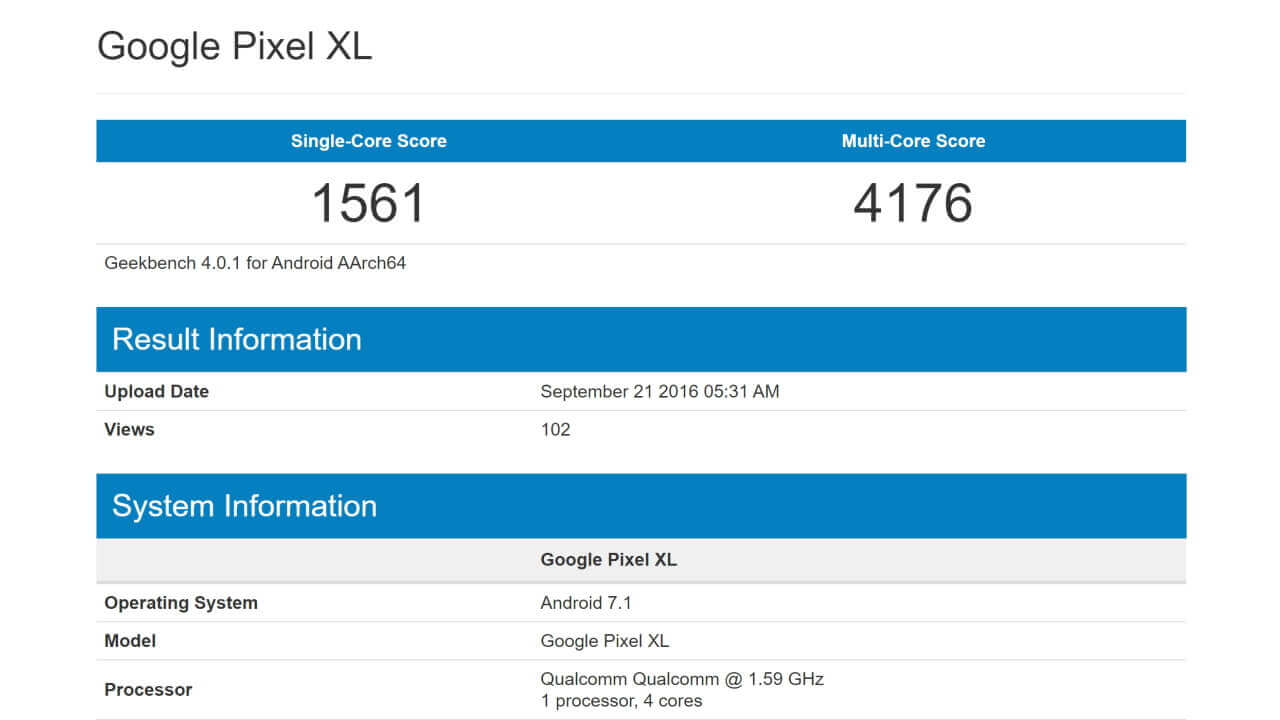Click the Operating System row label
This screenshot has height=720, width=1280.
(181, 602)
